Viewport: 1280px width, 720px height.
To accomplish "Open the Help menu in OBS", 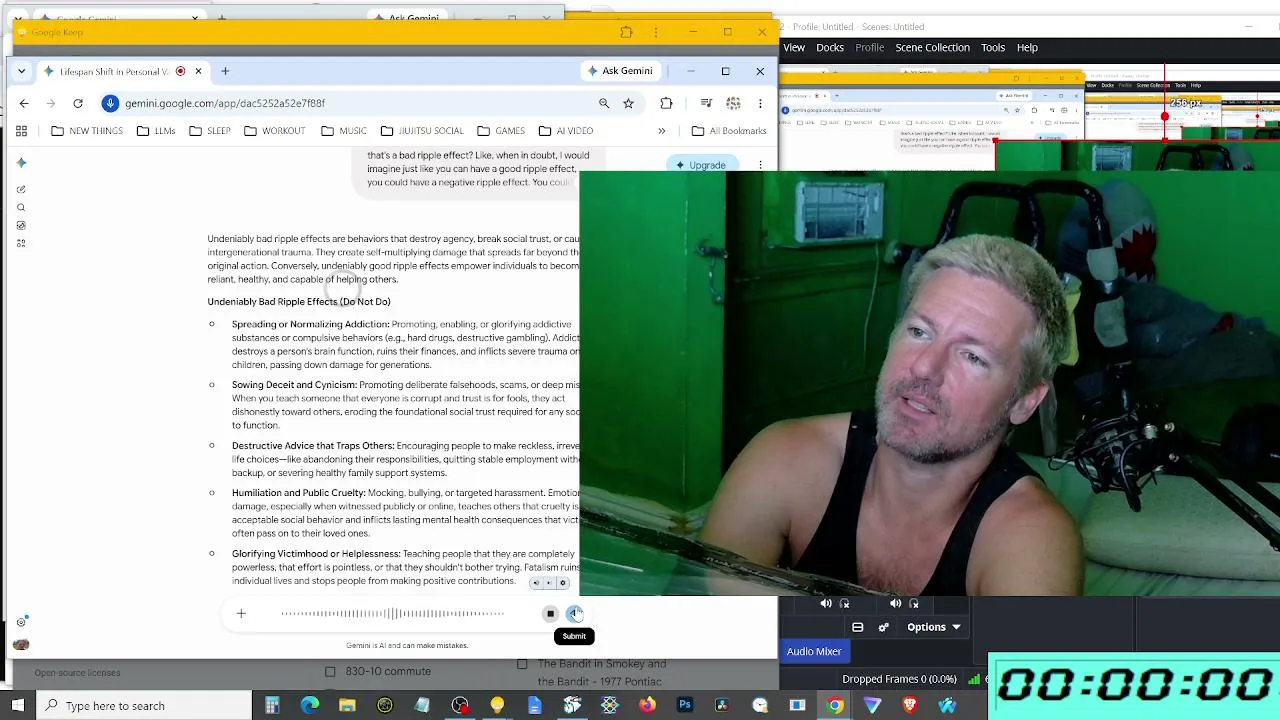I will pos(1027,47).
